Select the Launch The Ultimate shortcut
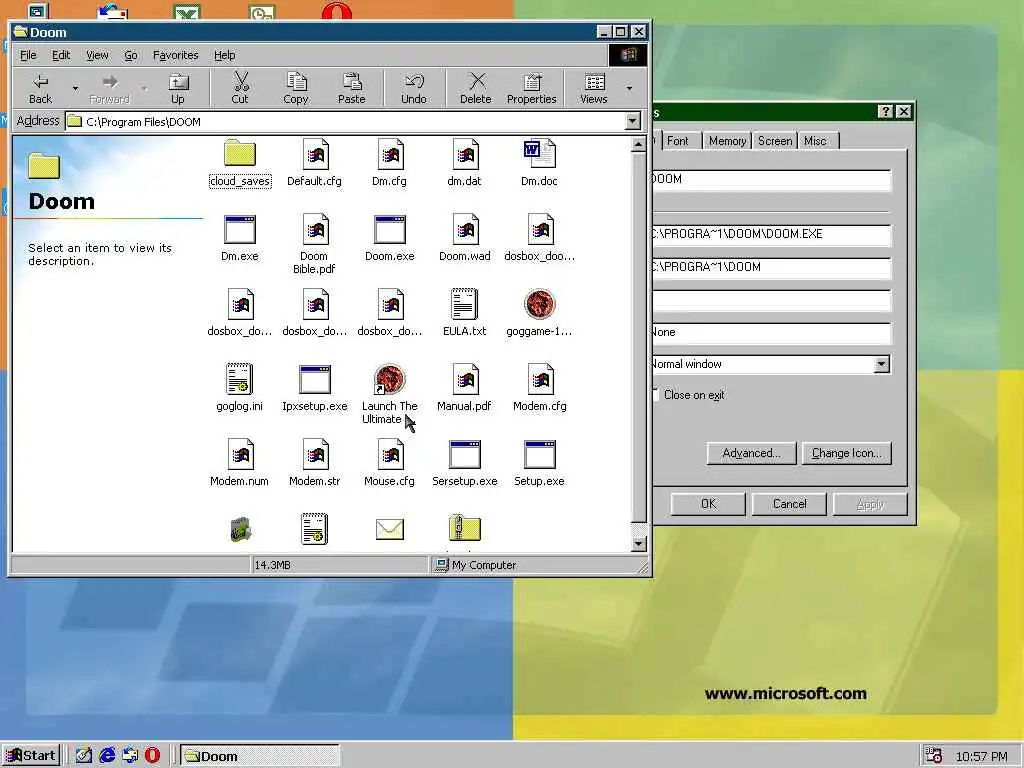The width and height of the screenshot is (1024, 768). (390, 394)
